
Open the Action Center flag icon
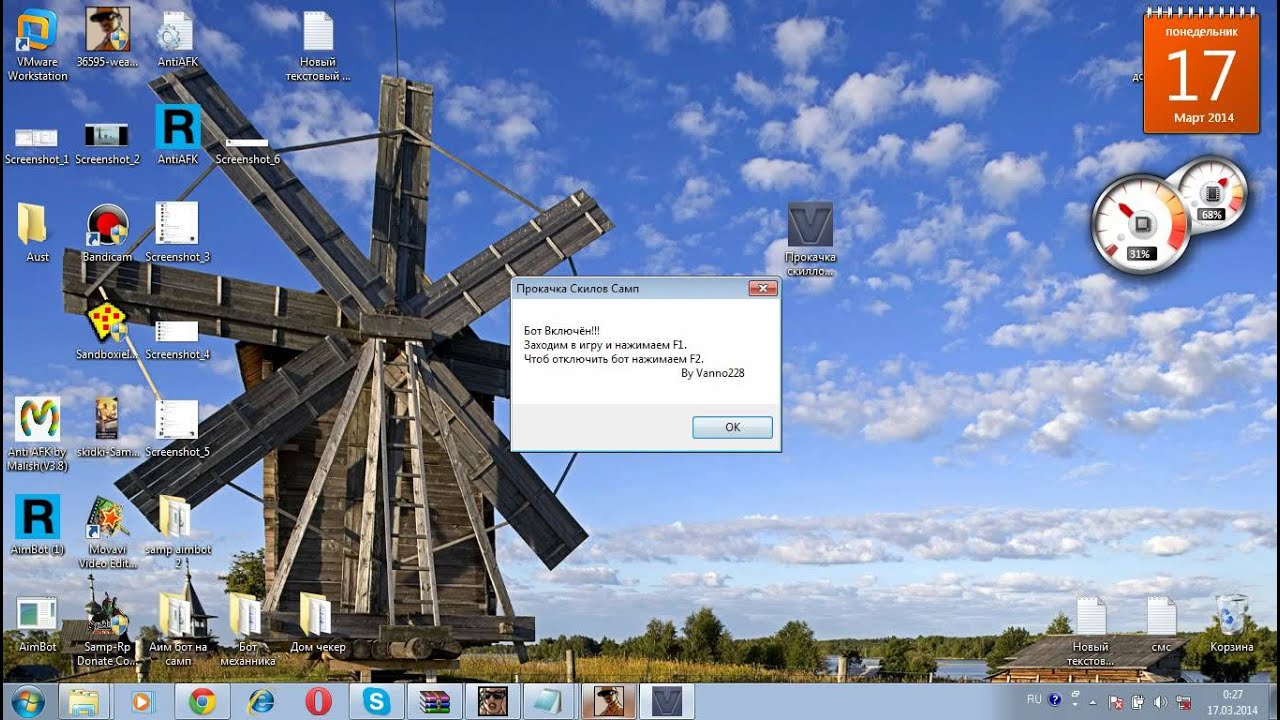click(1116, 702)
